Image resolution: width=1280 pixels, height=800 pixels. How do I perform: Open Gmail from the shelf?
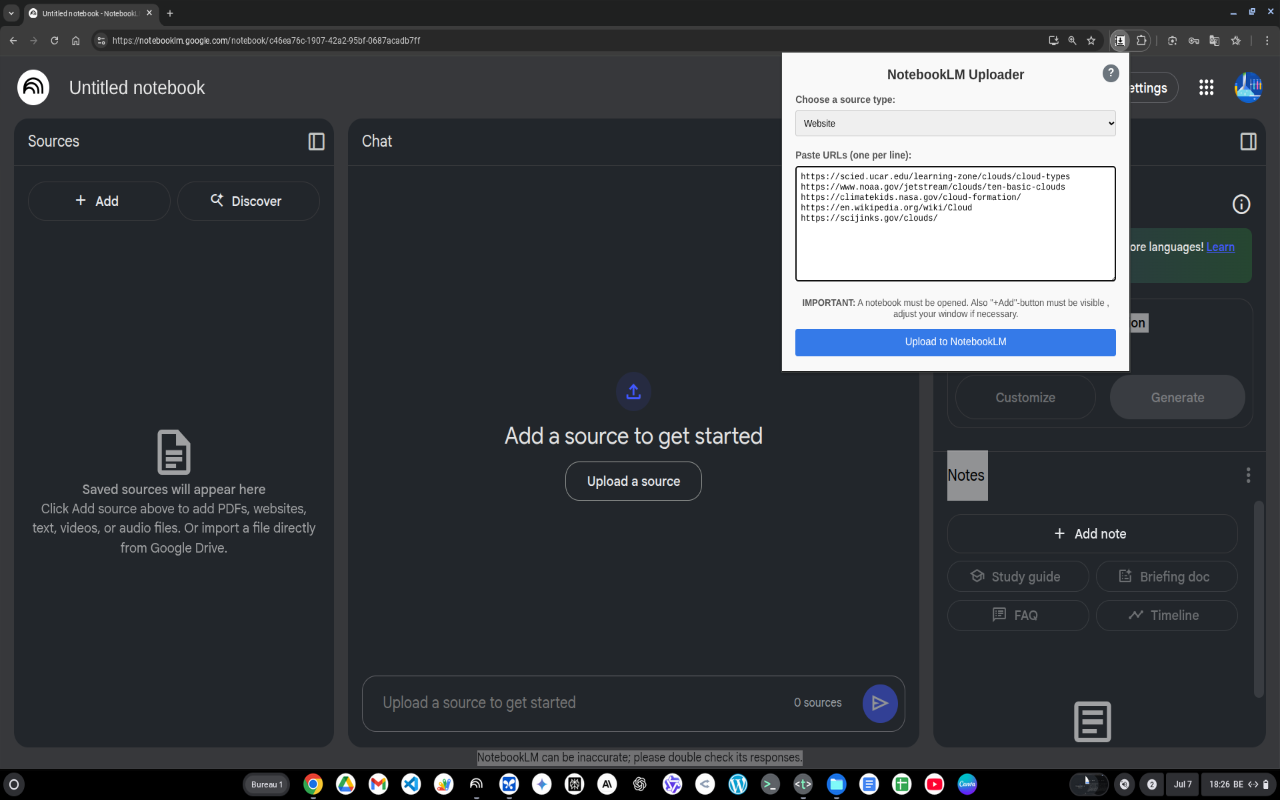point(378,785)
